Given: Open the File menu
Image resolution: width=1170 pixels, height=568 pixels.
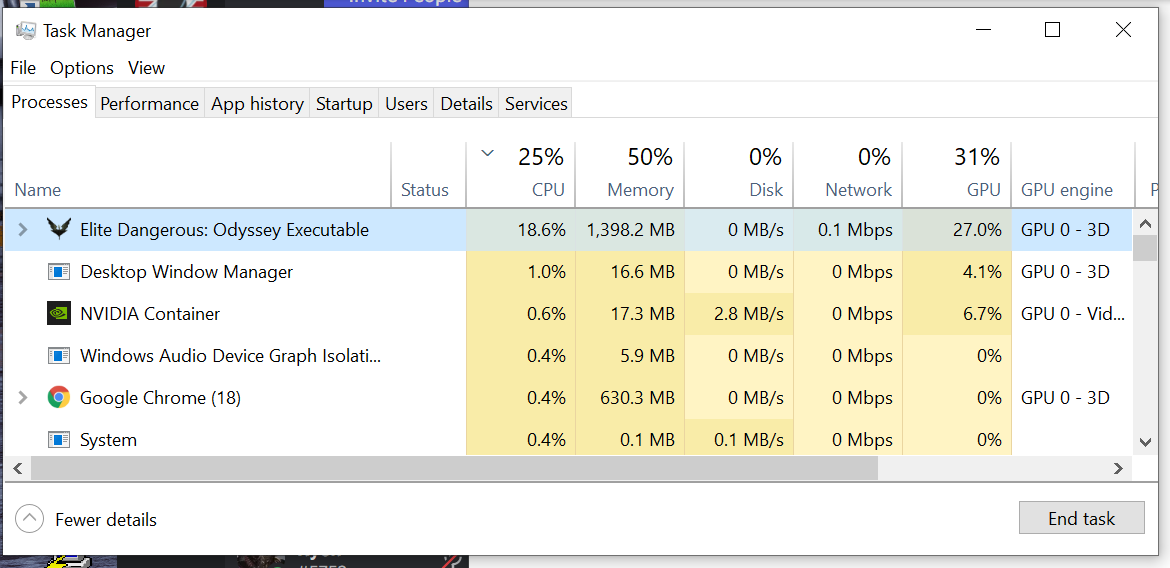Looking at the screenshot, I should [23, 68].
